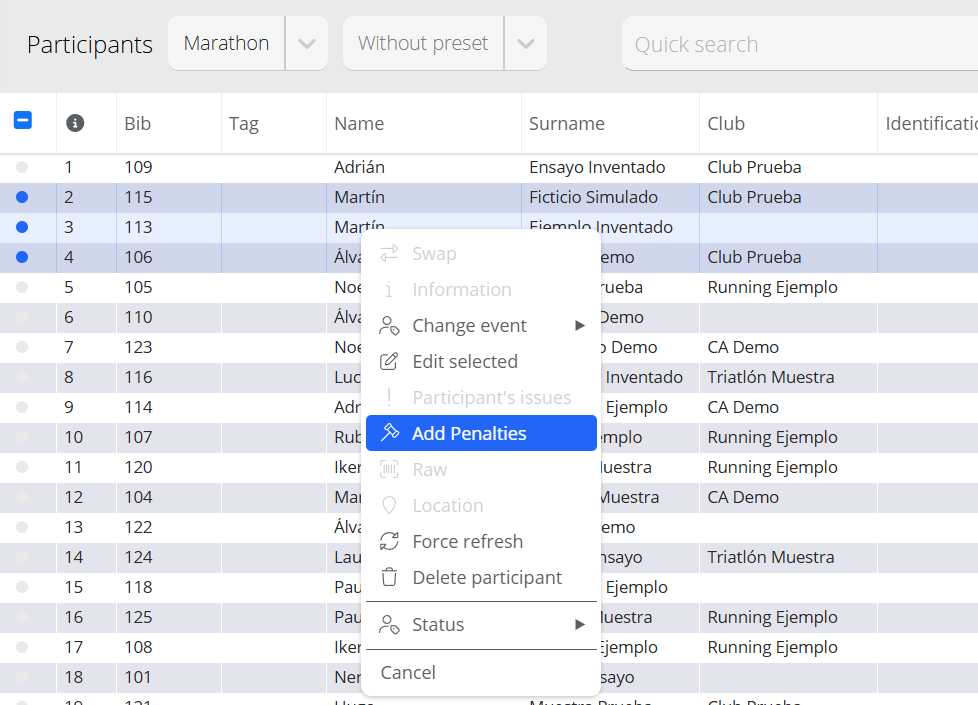Click CA Demo club in row 12
This screenshot has width=978, height=705.
tap(743, 497)
